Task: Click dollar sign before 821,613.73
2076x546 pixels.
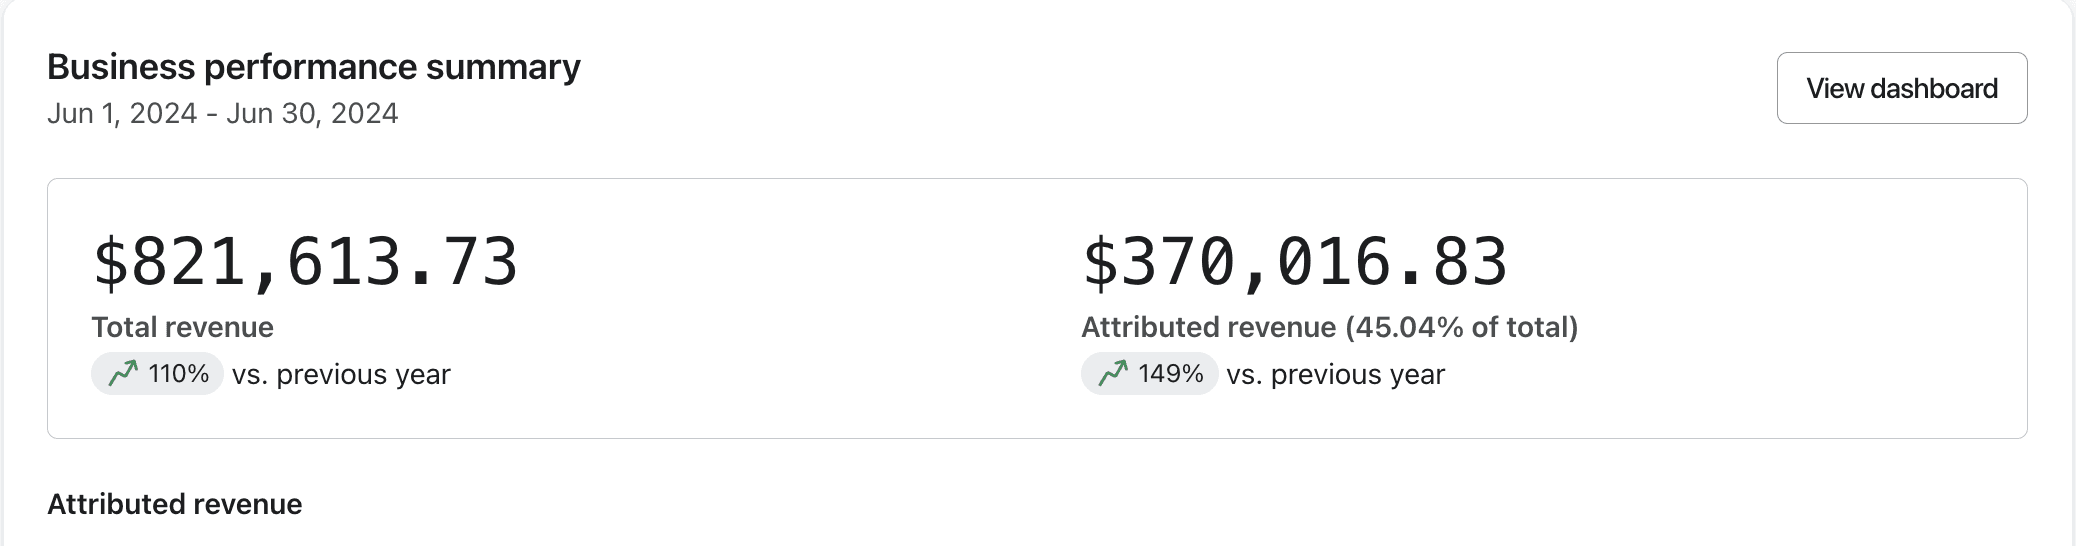Action: (110, 262)
